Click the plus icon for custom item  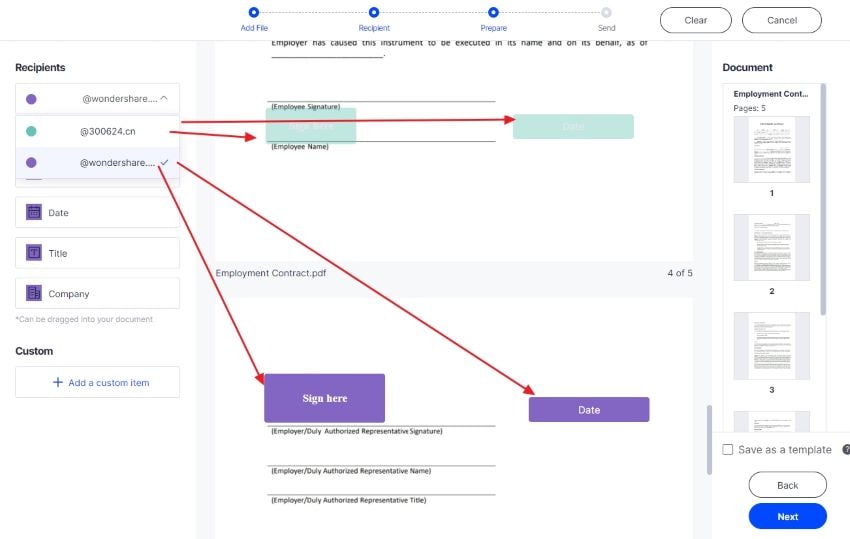[57, 382]
